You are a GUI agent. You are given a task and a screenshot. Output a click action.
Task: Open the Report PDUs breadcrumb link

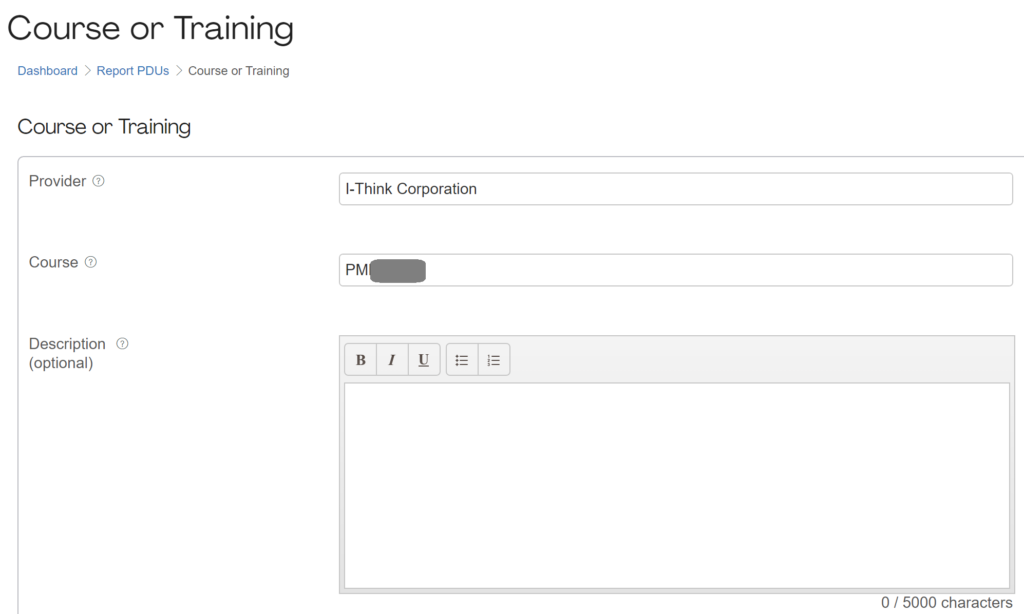[x=133, y=71]
